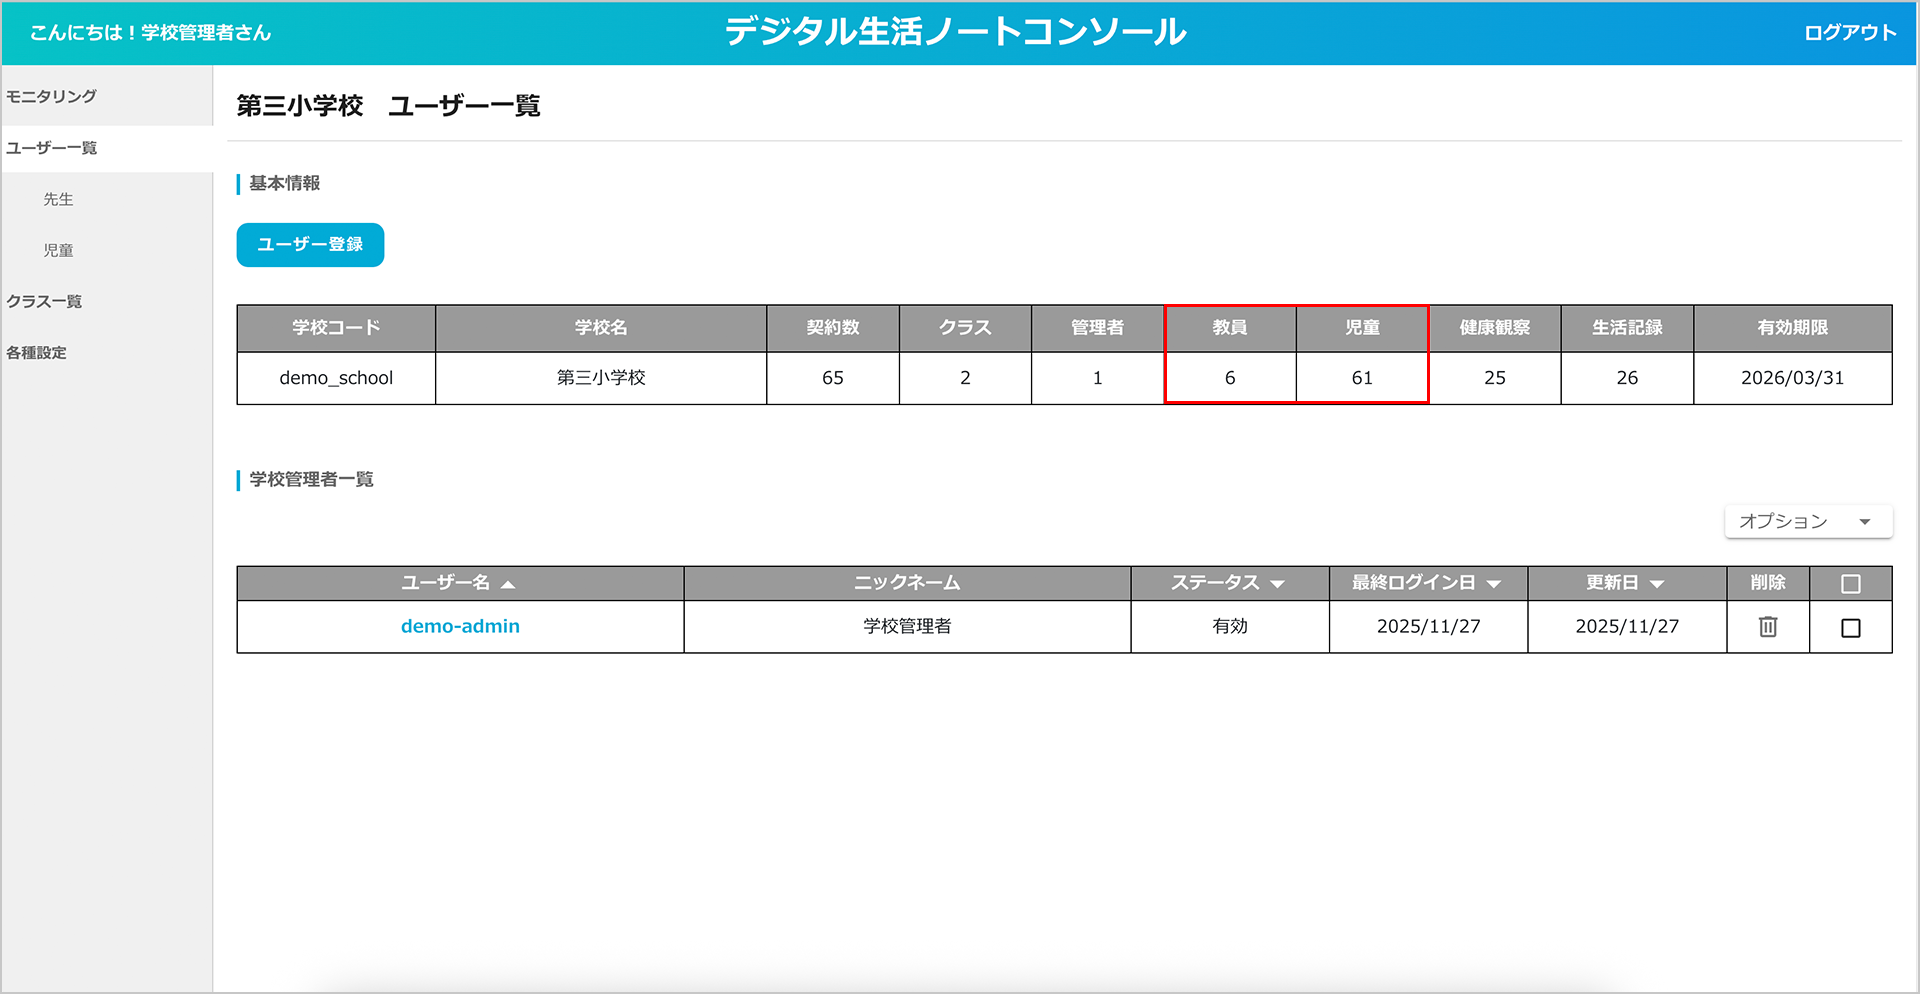Open 各種設定 in the sidebar

coord(37,353)
